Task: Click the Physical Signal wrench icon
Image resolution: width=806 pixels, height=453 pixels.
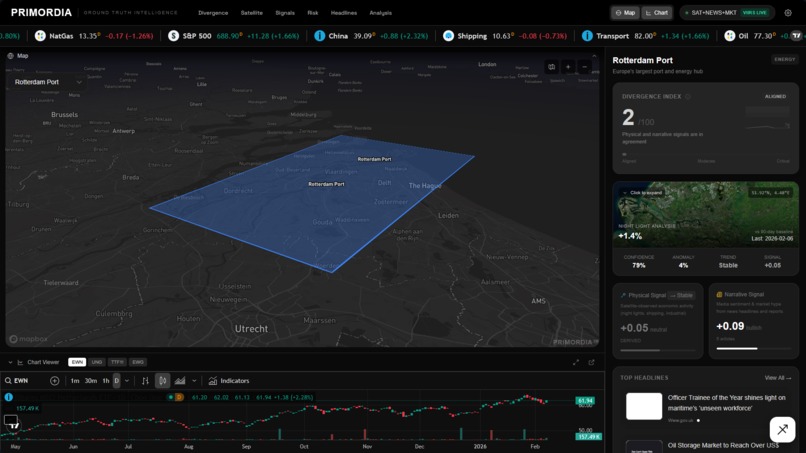Action: (x=623, y=296)
